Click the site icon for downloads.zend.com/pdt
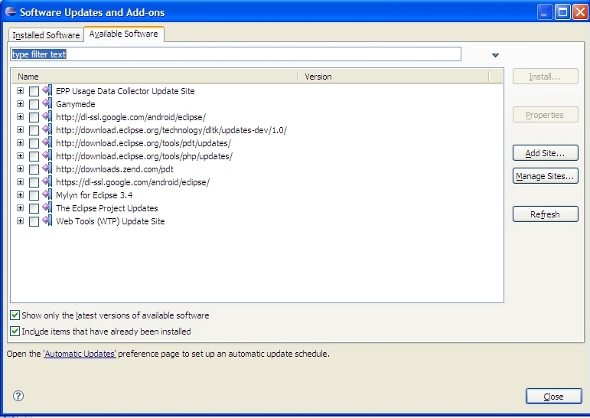 click(x=47, y=169)
